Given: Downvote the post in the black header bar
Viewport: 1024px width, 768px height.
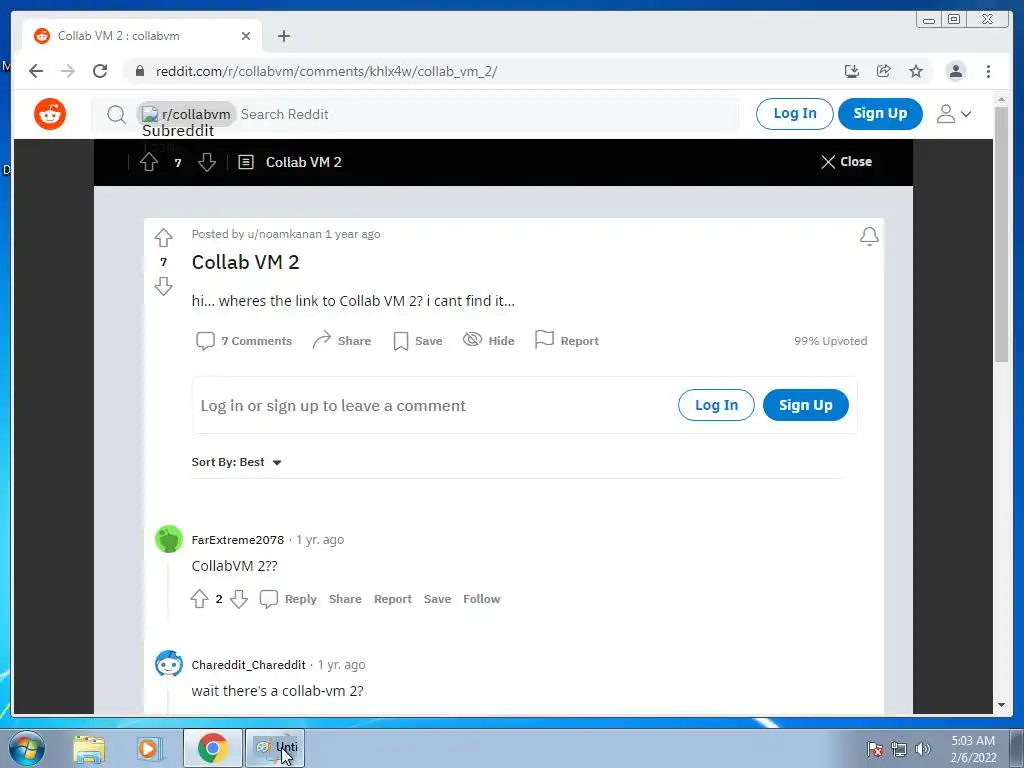Looking at the screenshot, I should pos(206,162).
